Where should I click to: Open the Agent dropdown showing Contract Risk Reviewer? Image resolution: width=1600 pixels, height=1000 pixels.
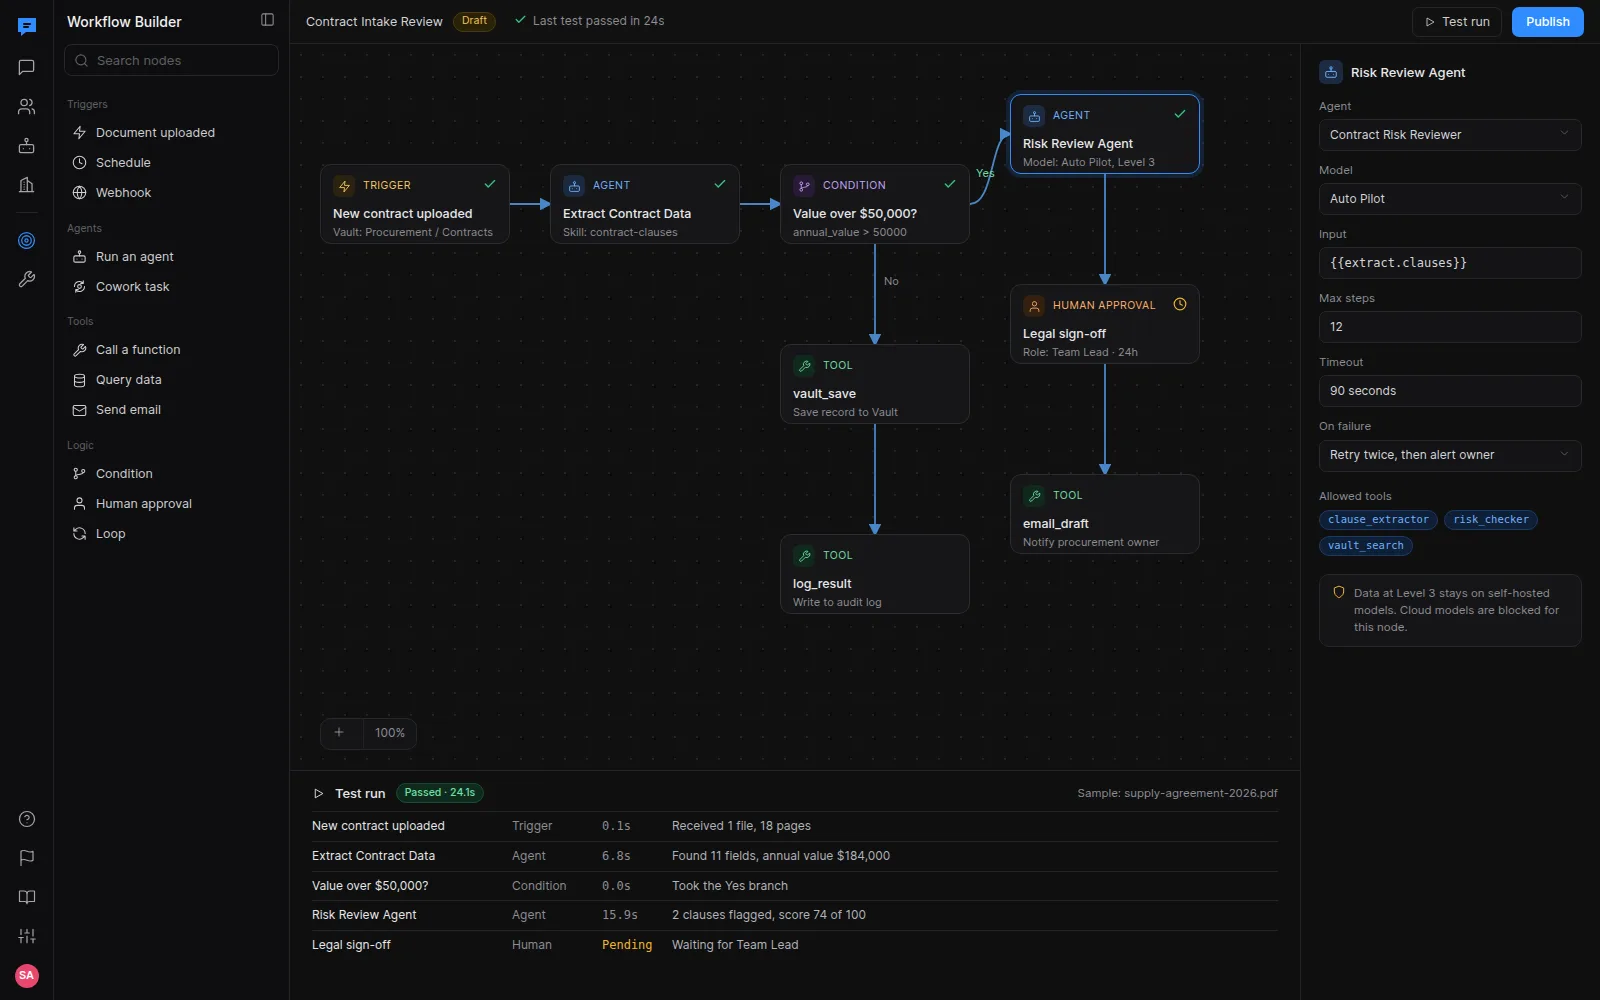coord(1450,135)
